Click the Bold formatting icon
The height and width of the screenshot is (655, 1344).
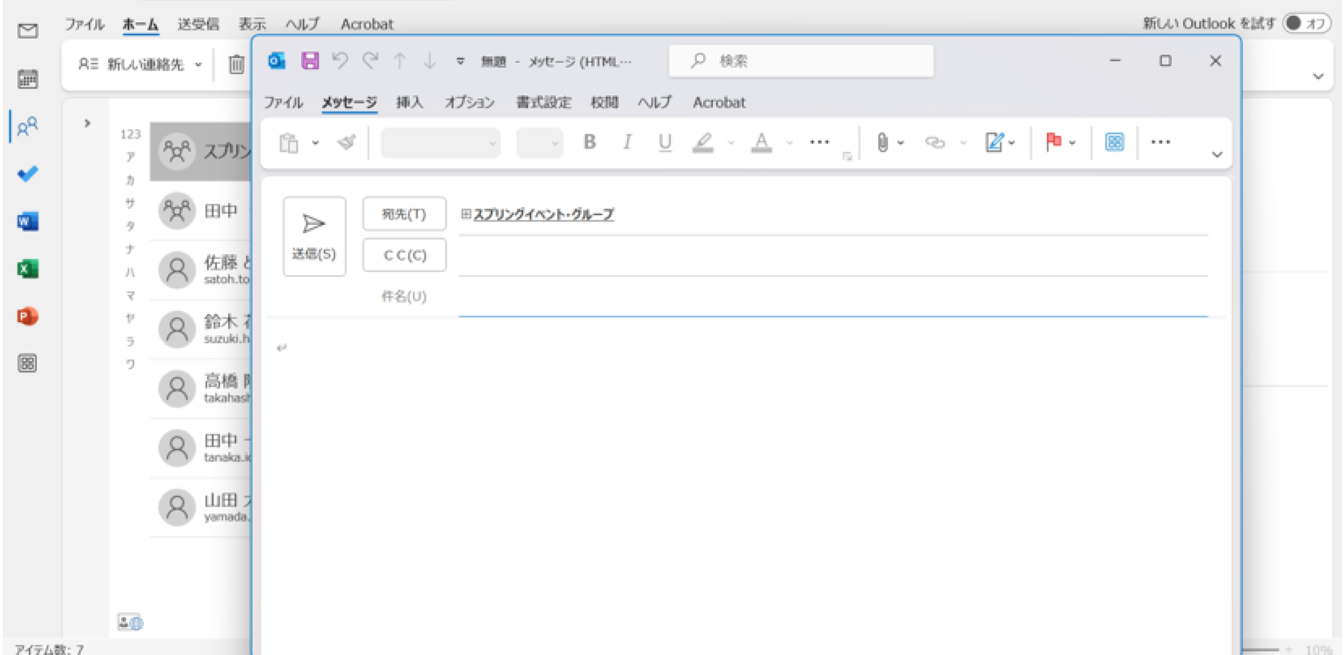coord(589,142)
